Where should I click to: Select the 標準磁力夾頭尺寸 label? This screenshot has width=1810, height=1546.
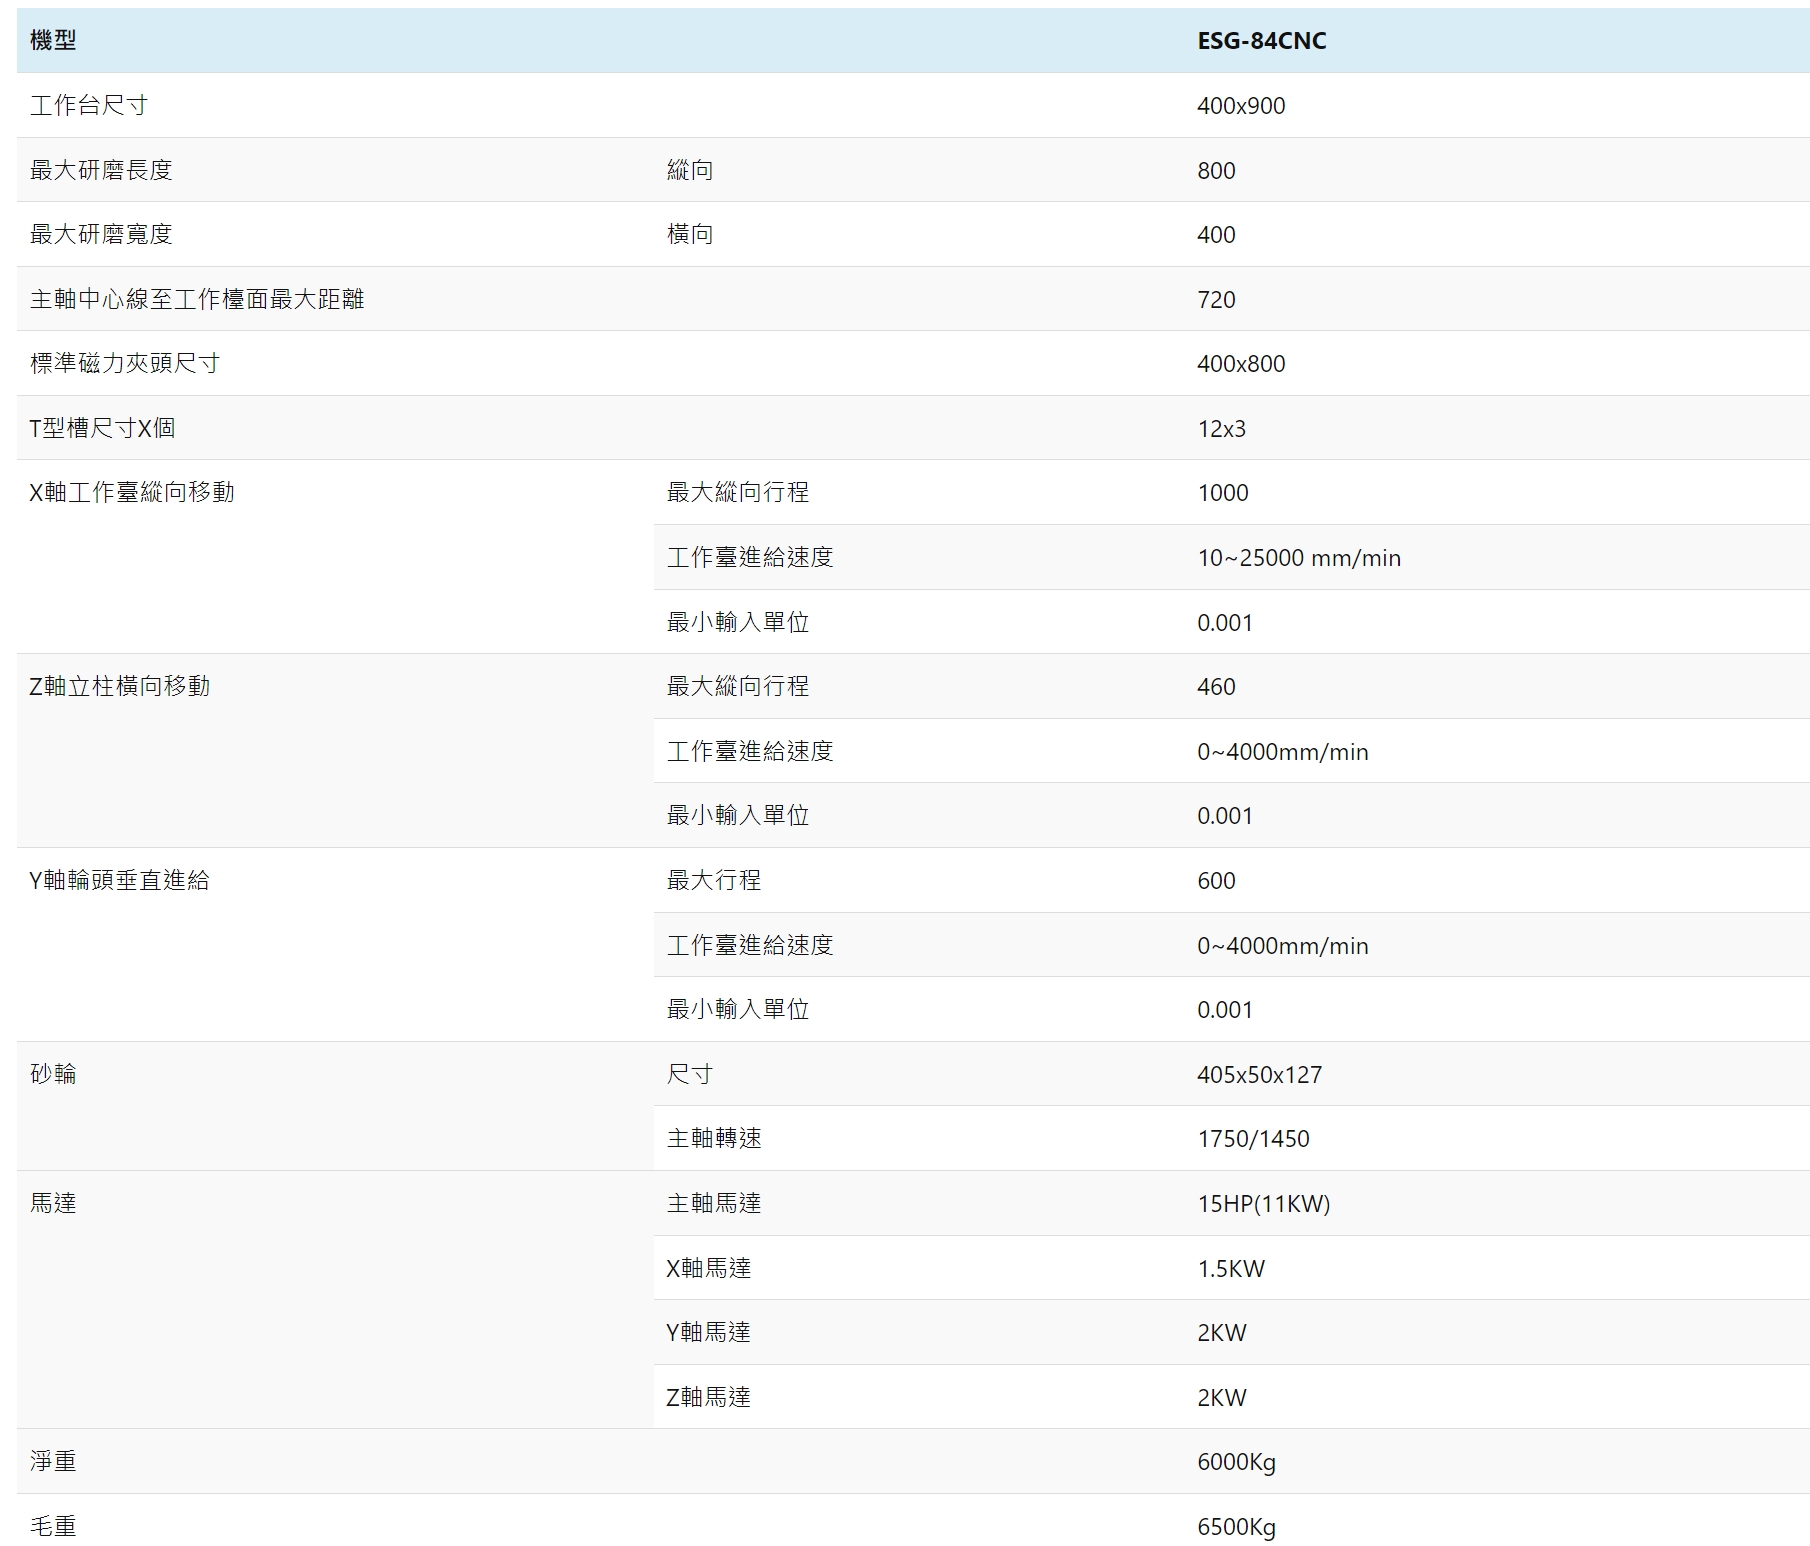125,363
